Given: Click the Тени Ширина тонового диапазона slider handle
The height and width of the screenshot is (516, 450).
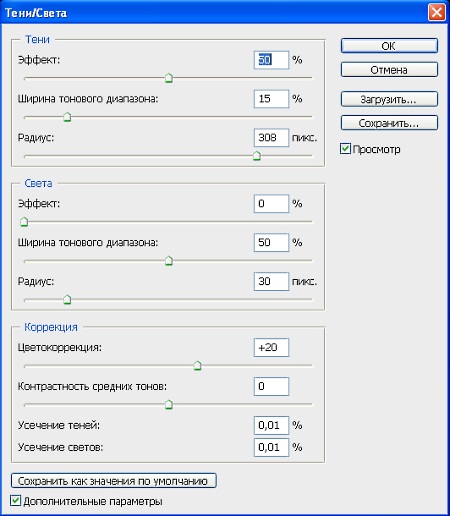Looking at the screenshot, I should (67, 117).
